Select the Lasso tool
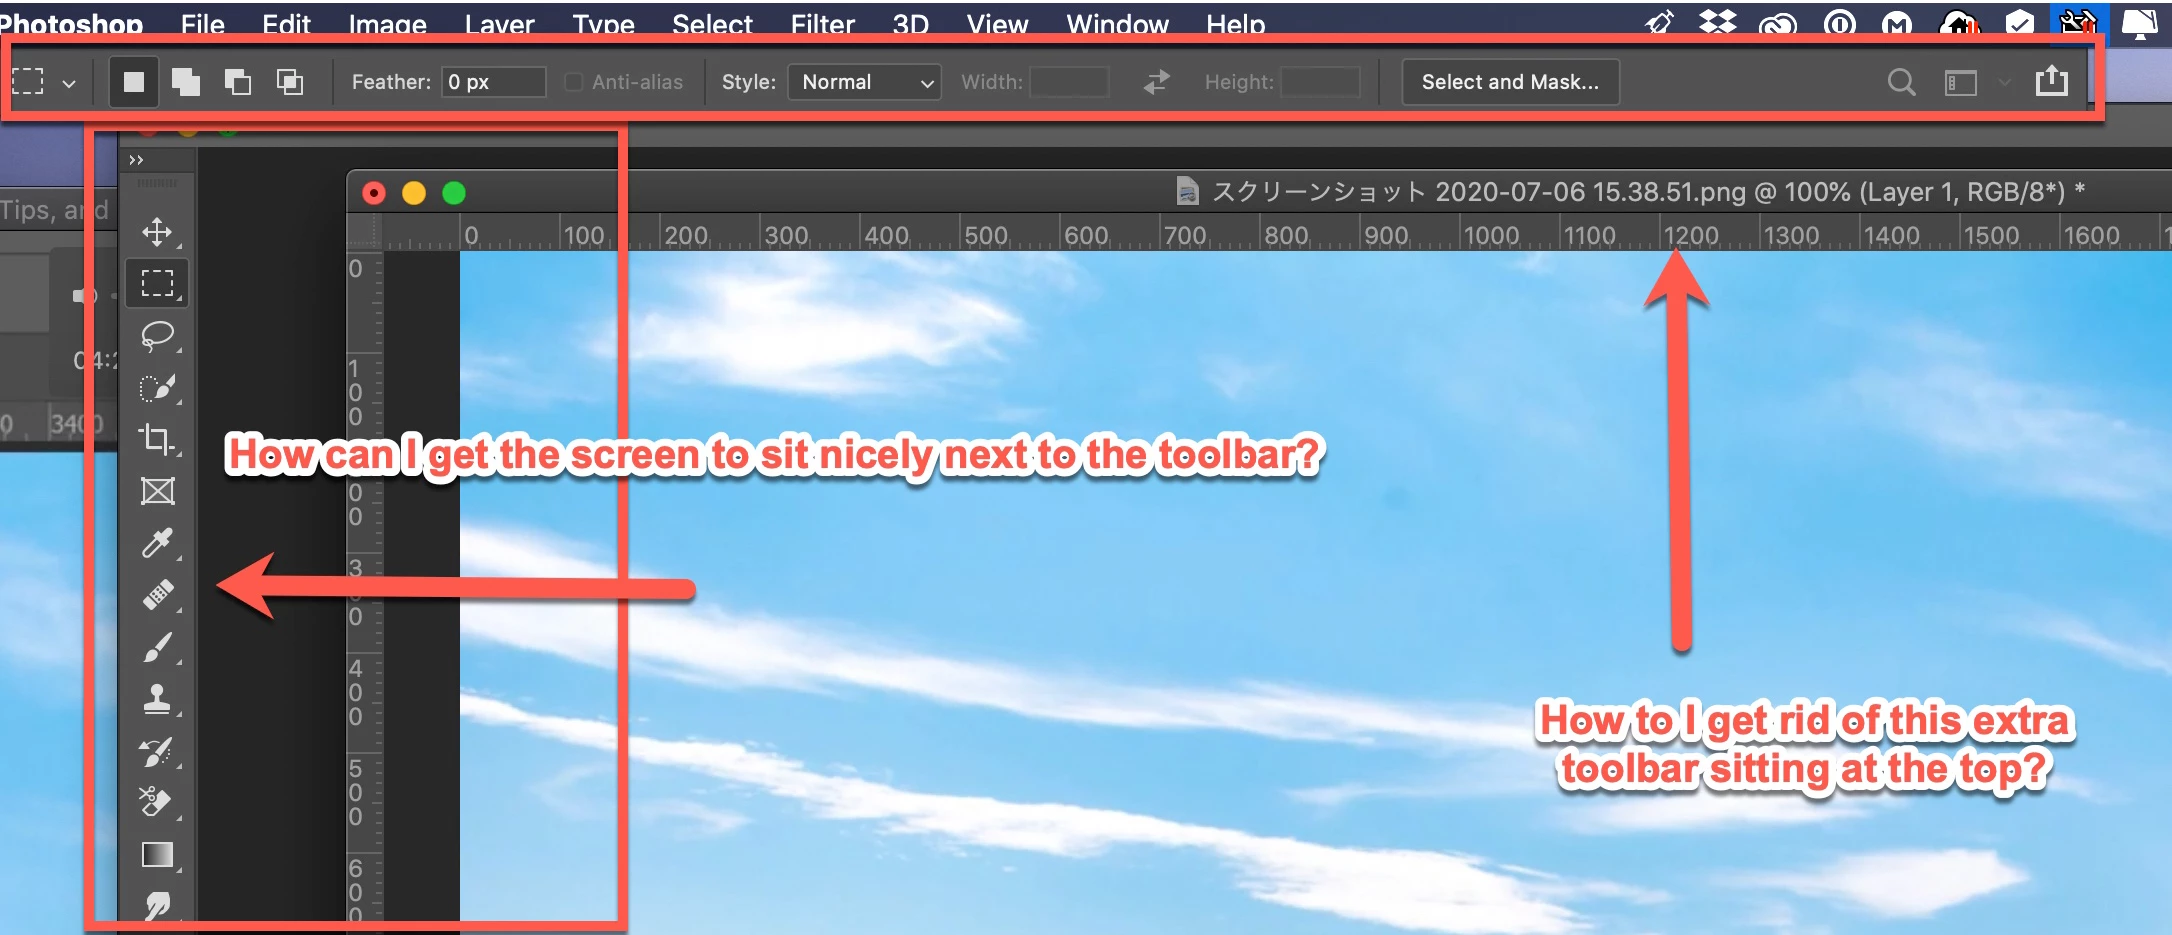The image size is (2172, 935). tap(157, 335)
